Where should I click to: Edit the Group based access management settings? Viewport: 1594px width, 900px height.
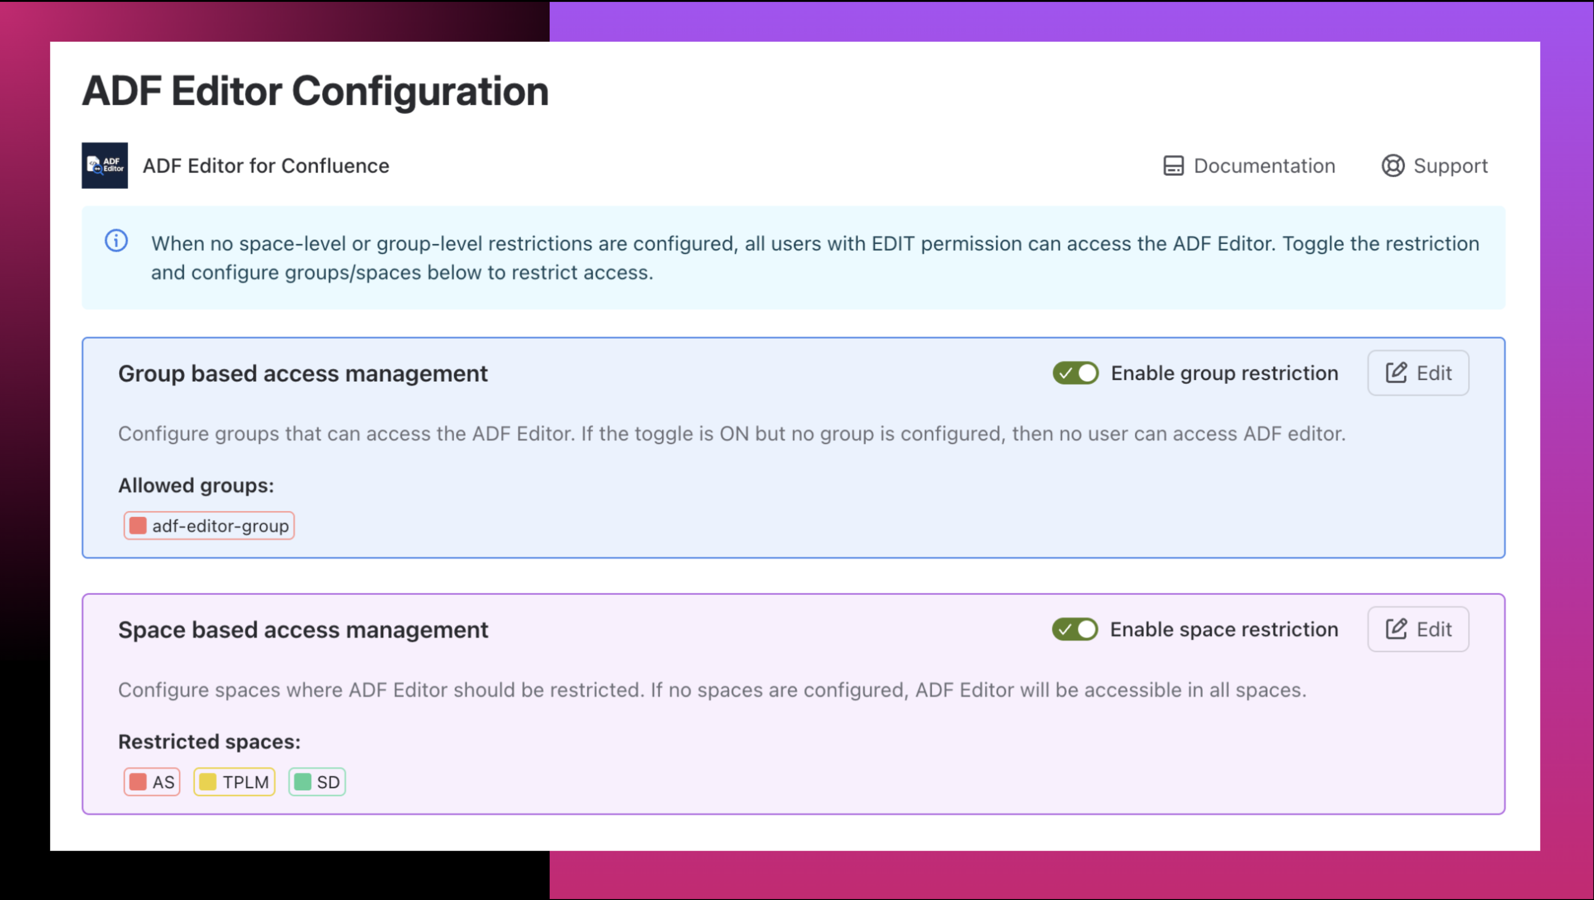coord(1418,373)
